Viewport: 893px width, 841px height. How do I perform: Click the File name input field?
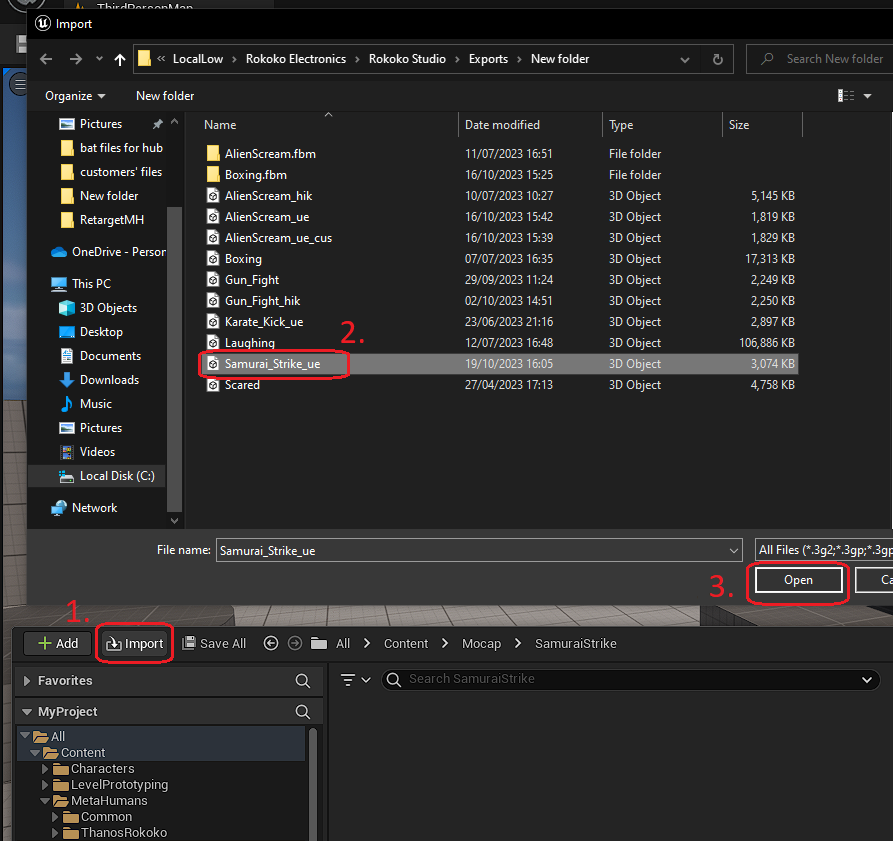473,551
